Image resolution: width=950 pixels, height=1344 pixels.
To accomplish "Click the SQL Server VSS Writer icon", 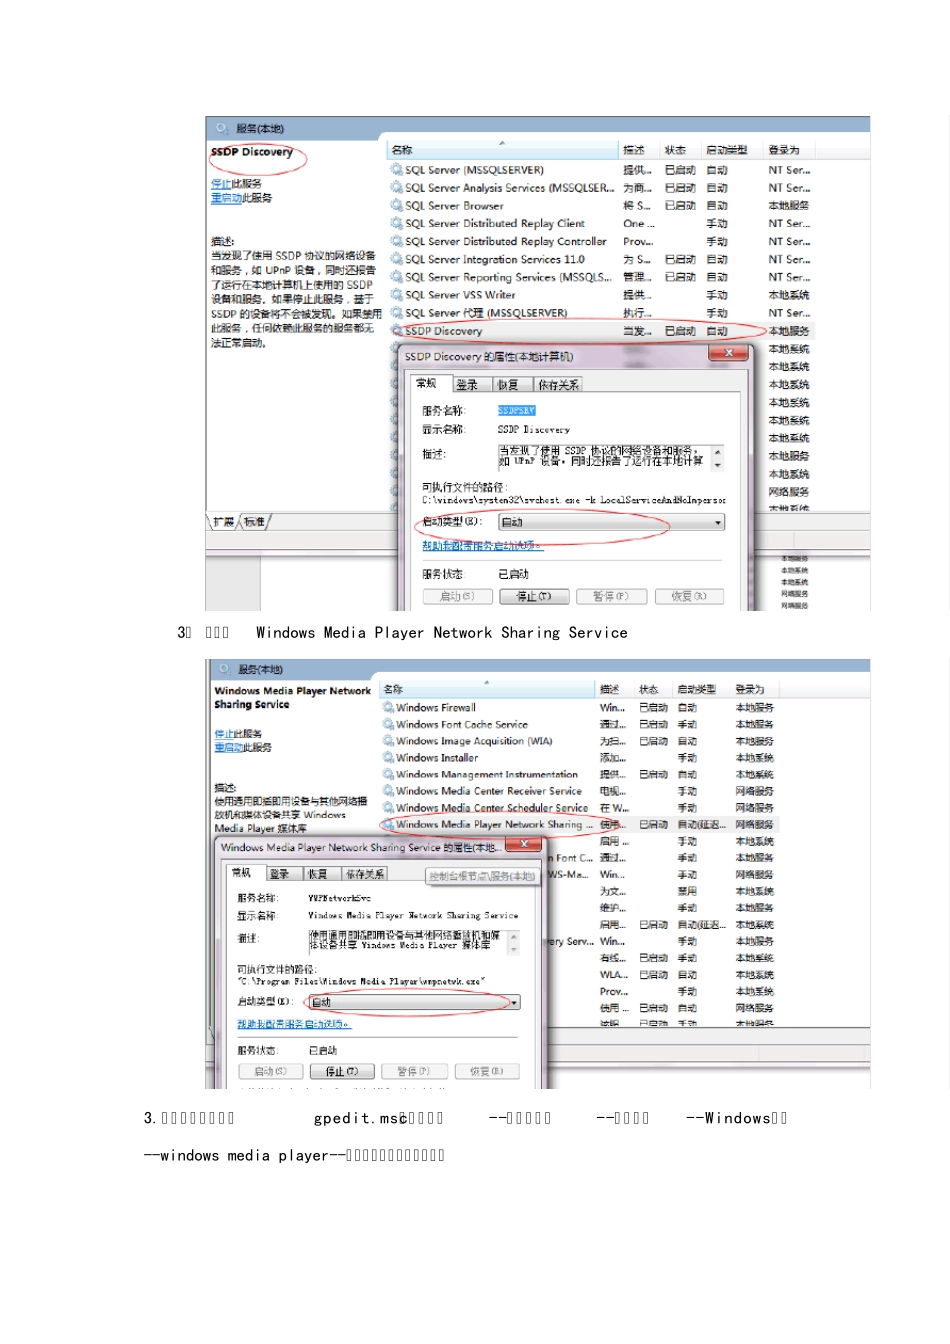I will tap(396, 296).
